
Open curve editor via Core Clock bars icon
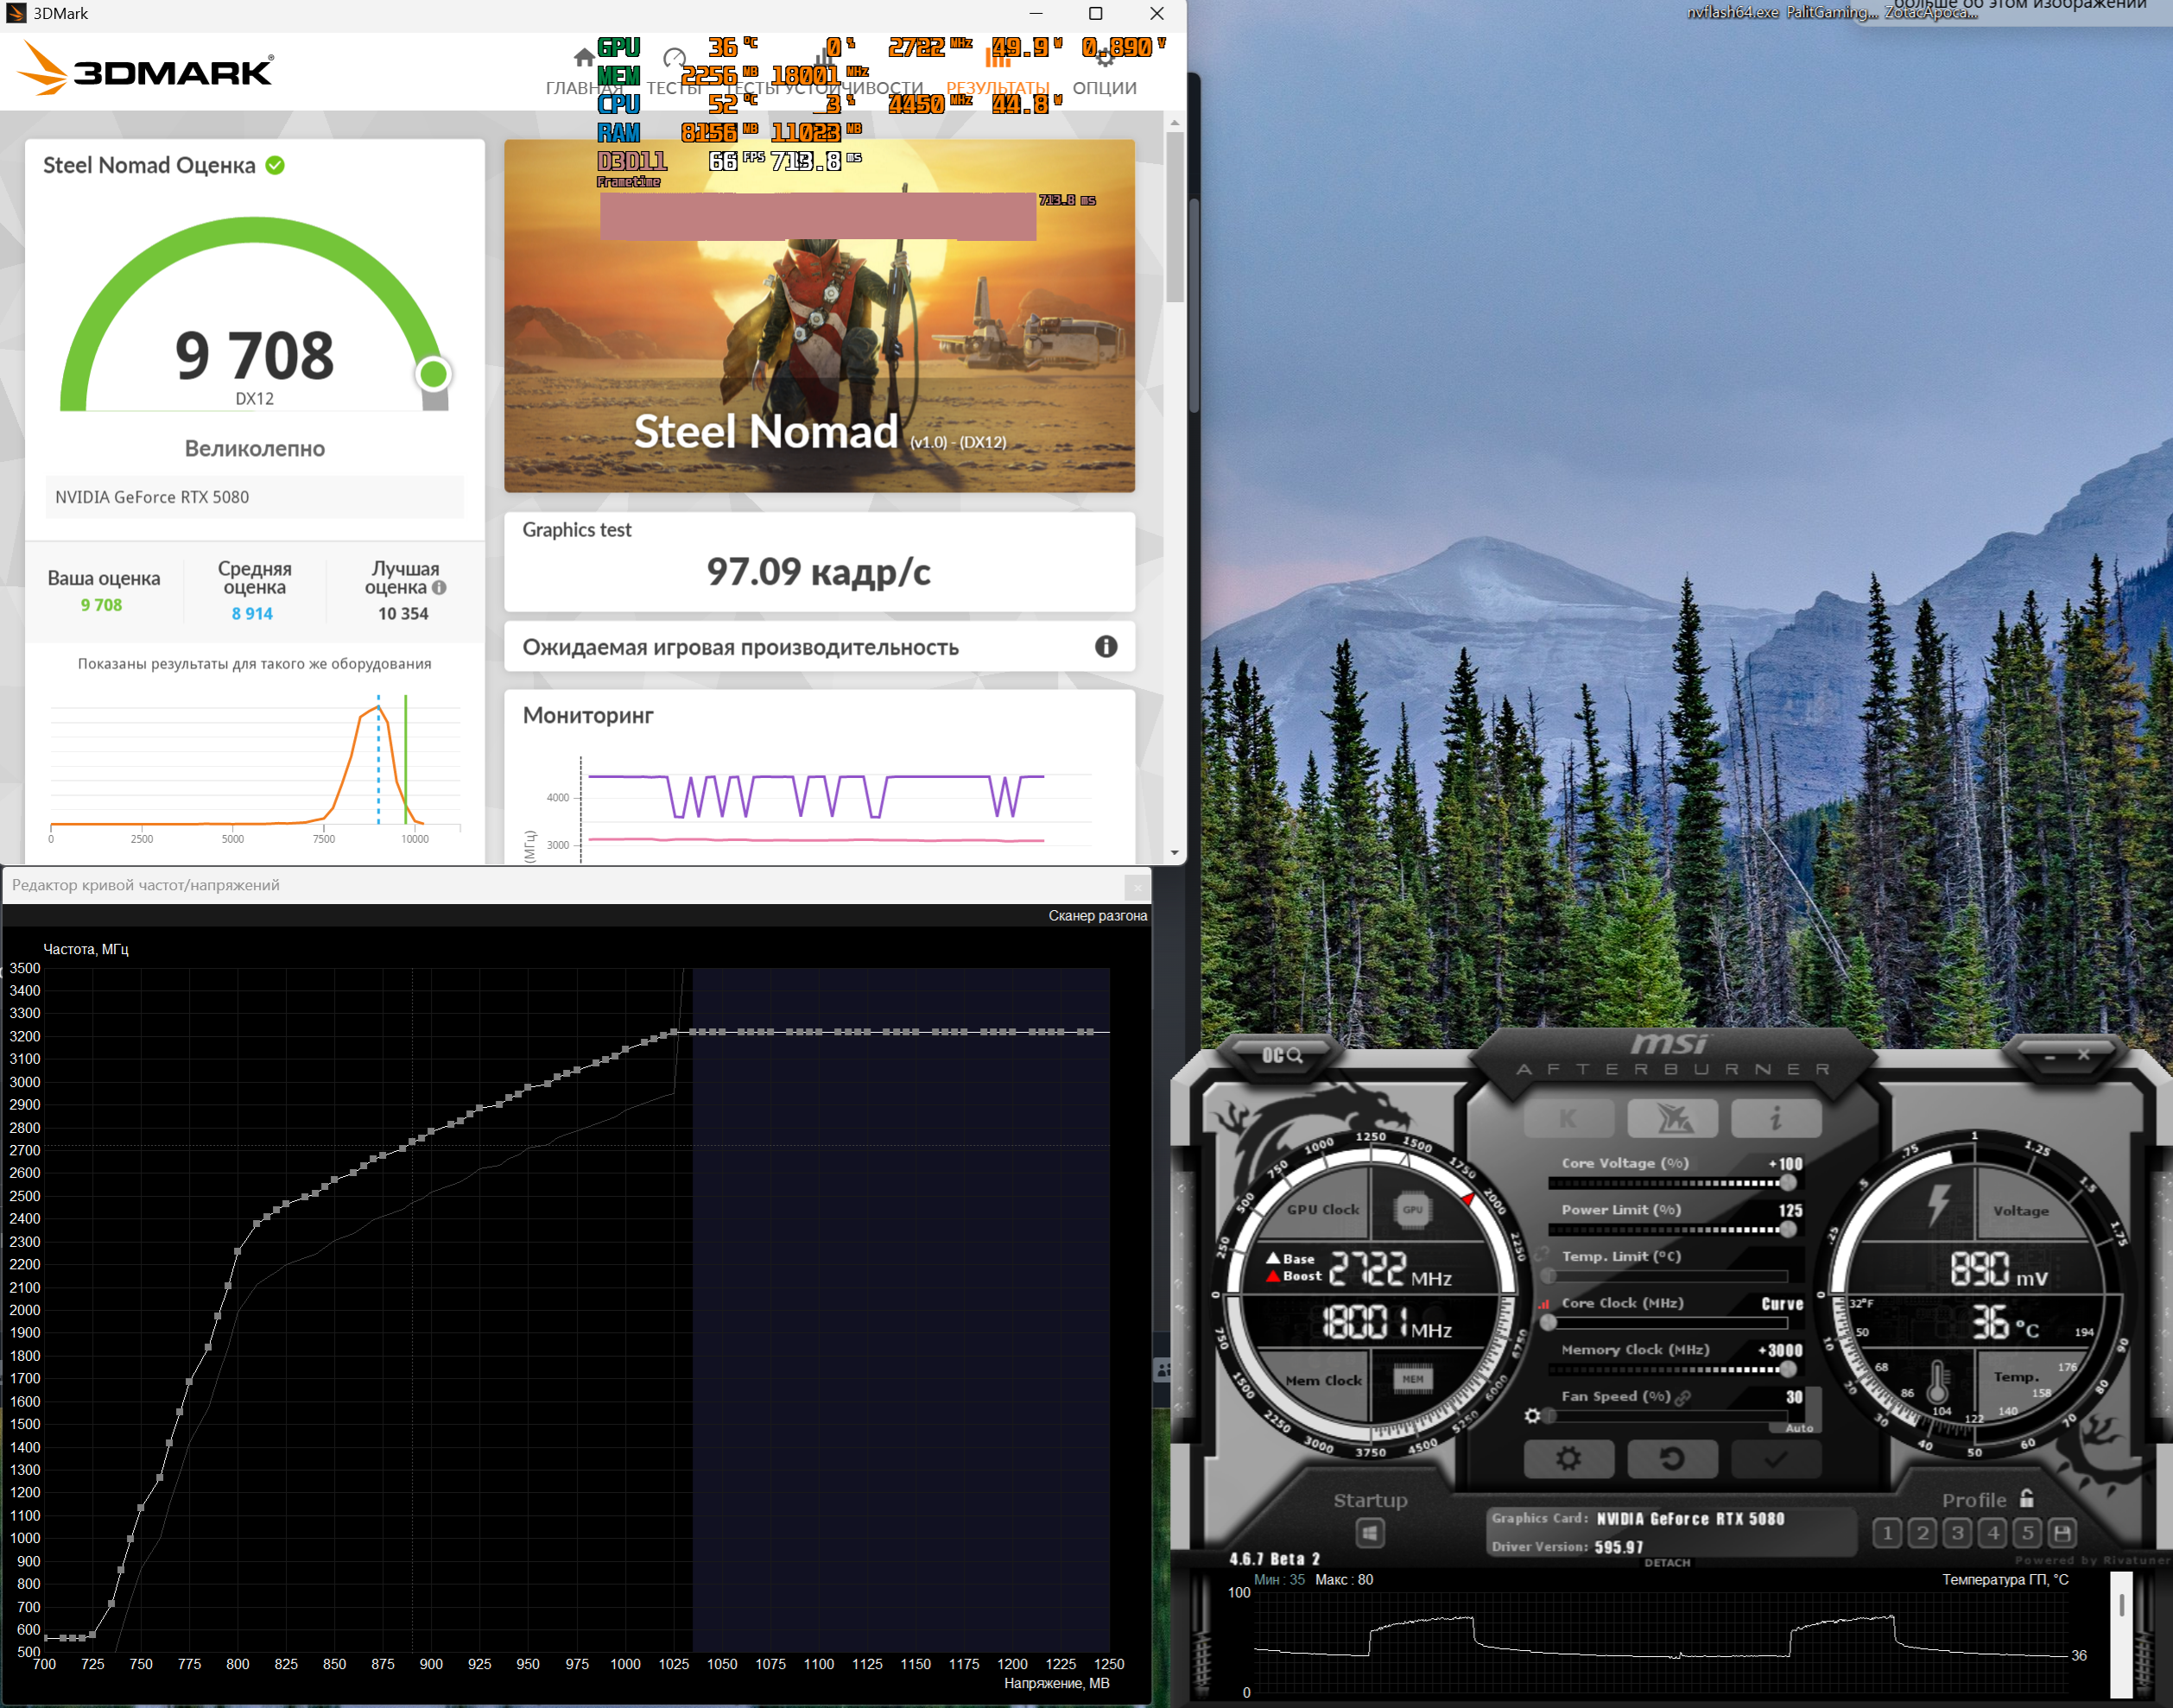tap(1544, 1304)
